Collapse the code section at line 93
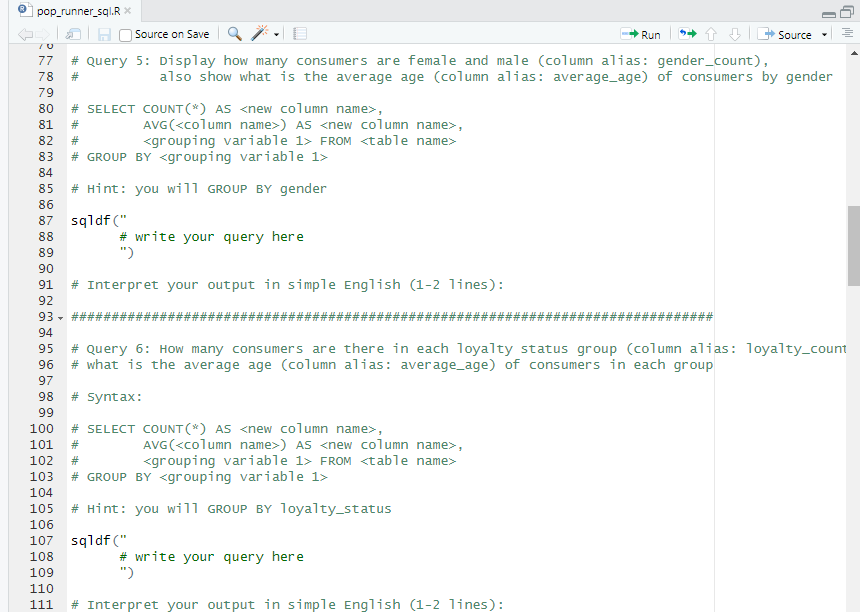The image size is (860, 612). pyautogui.click(x=60, y=316)
